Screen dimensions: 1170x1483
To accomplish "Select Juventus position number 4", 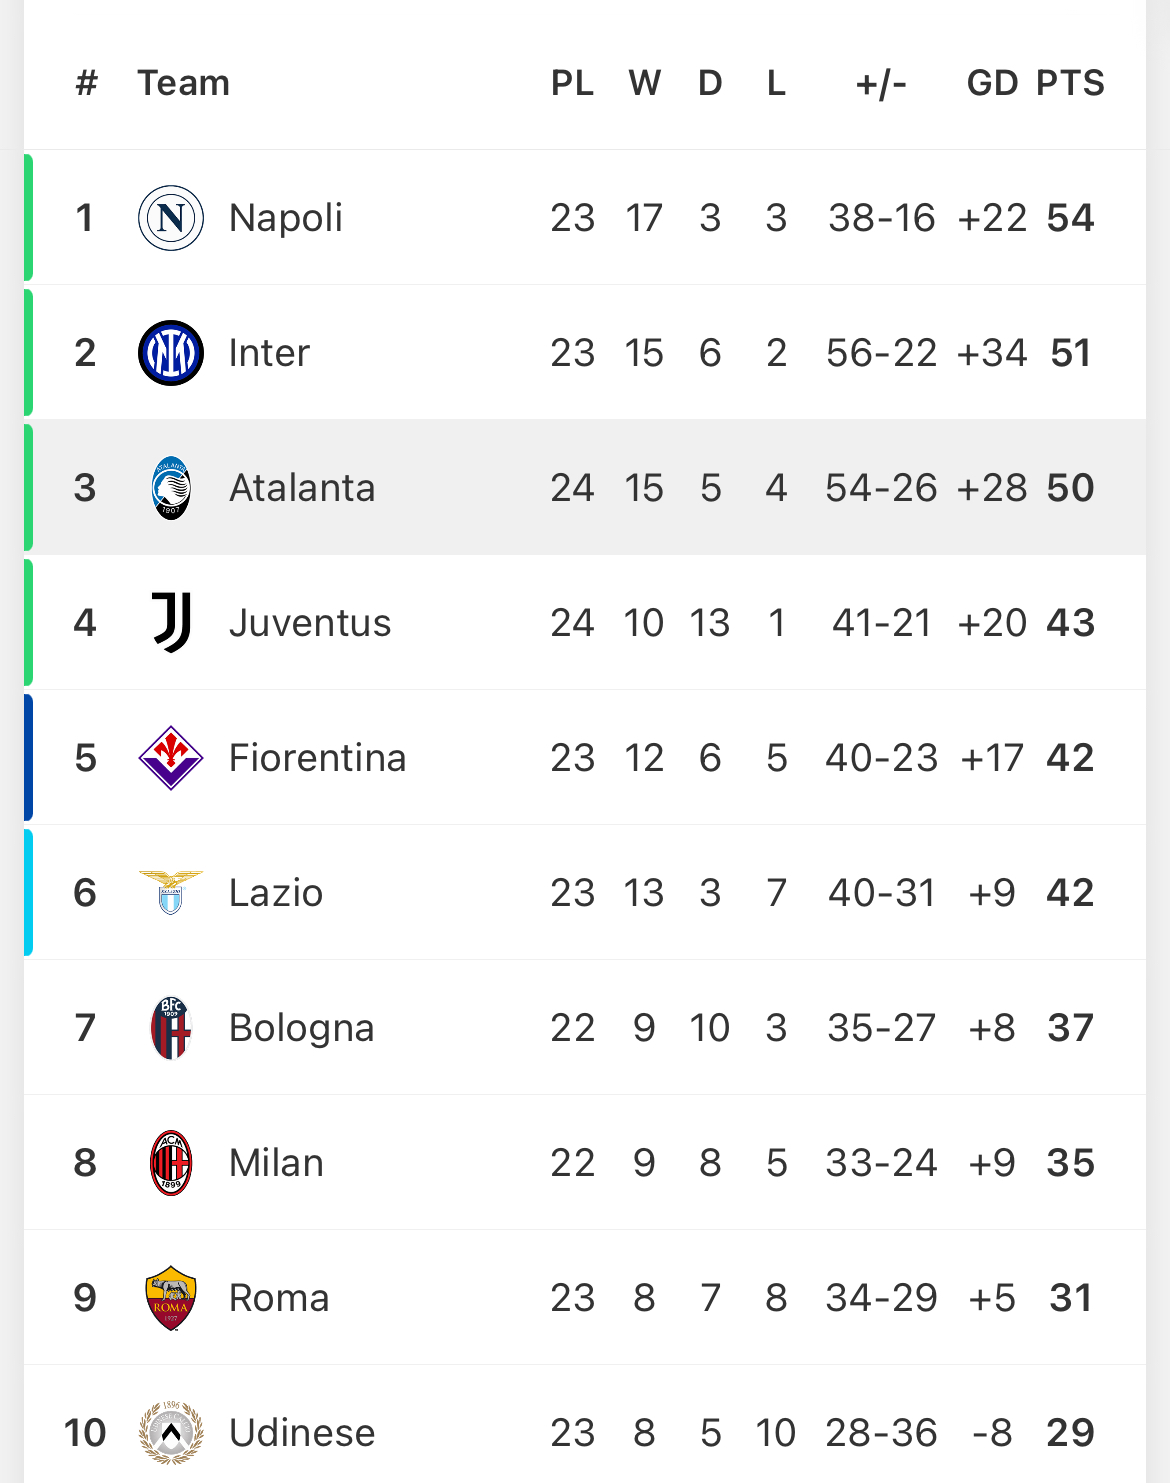I will point(85,623).
